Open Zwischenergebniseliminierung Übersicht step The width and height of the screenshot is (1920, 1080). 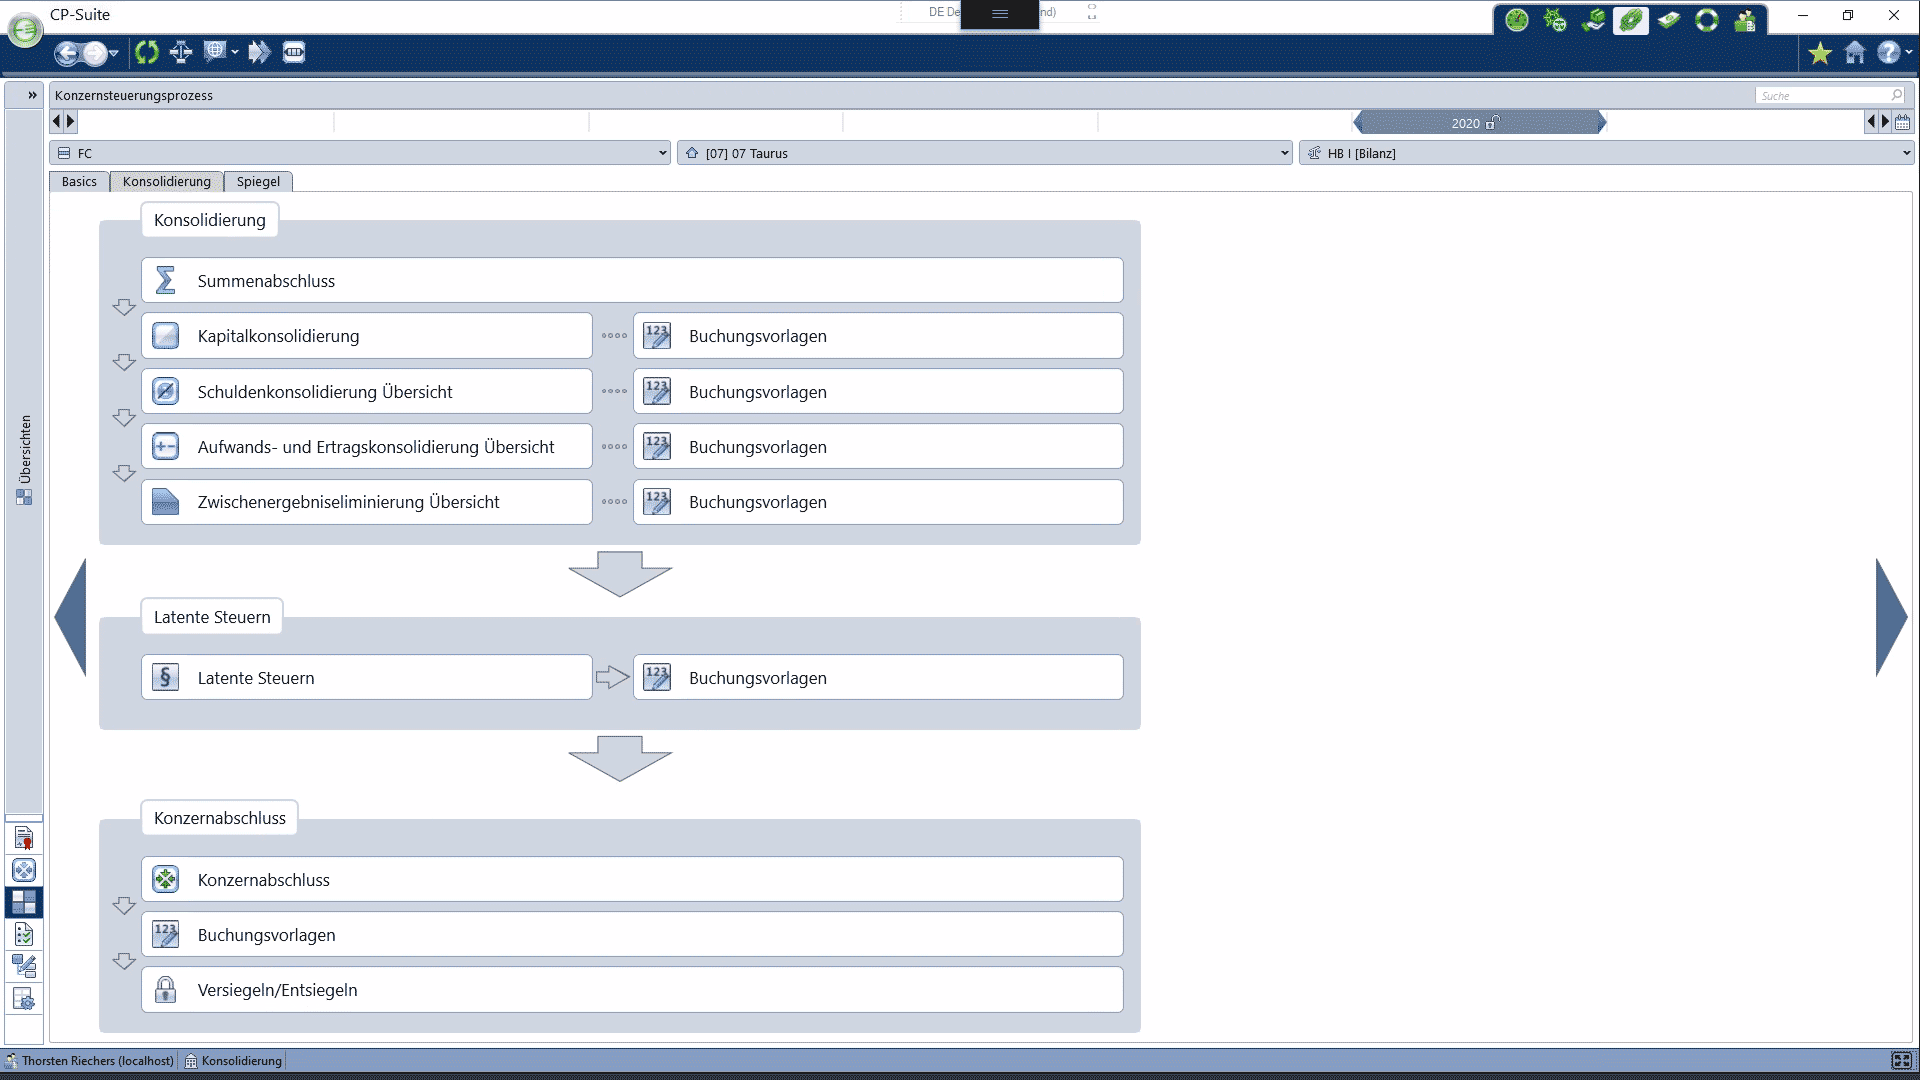pos(367,502)
